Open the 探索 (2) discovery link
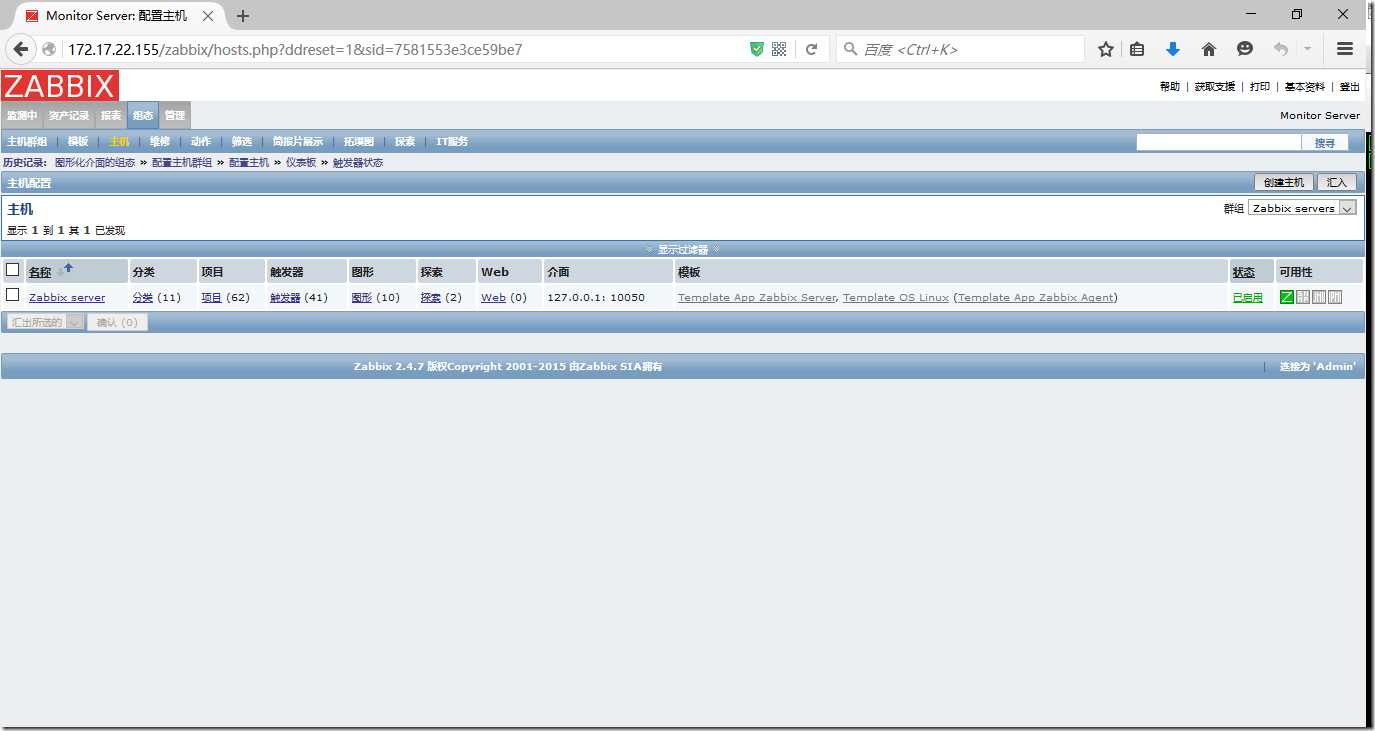 (x=431, y=298)
